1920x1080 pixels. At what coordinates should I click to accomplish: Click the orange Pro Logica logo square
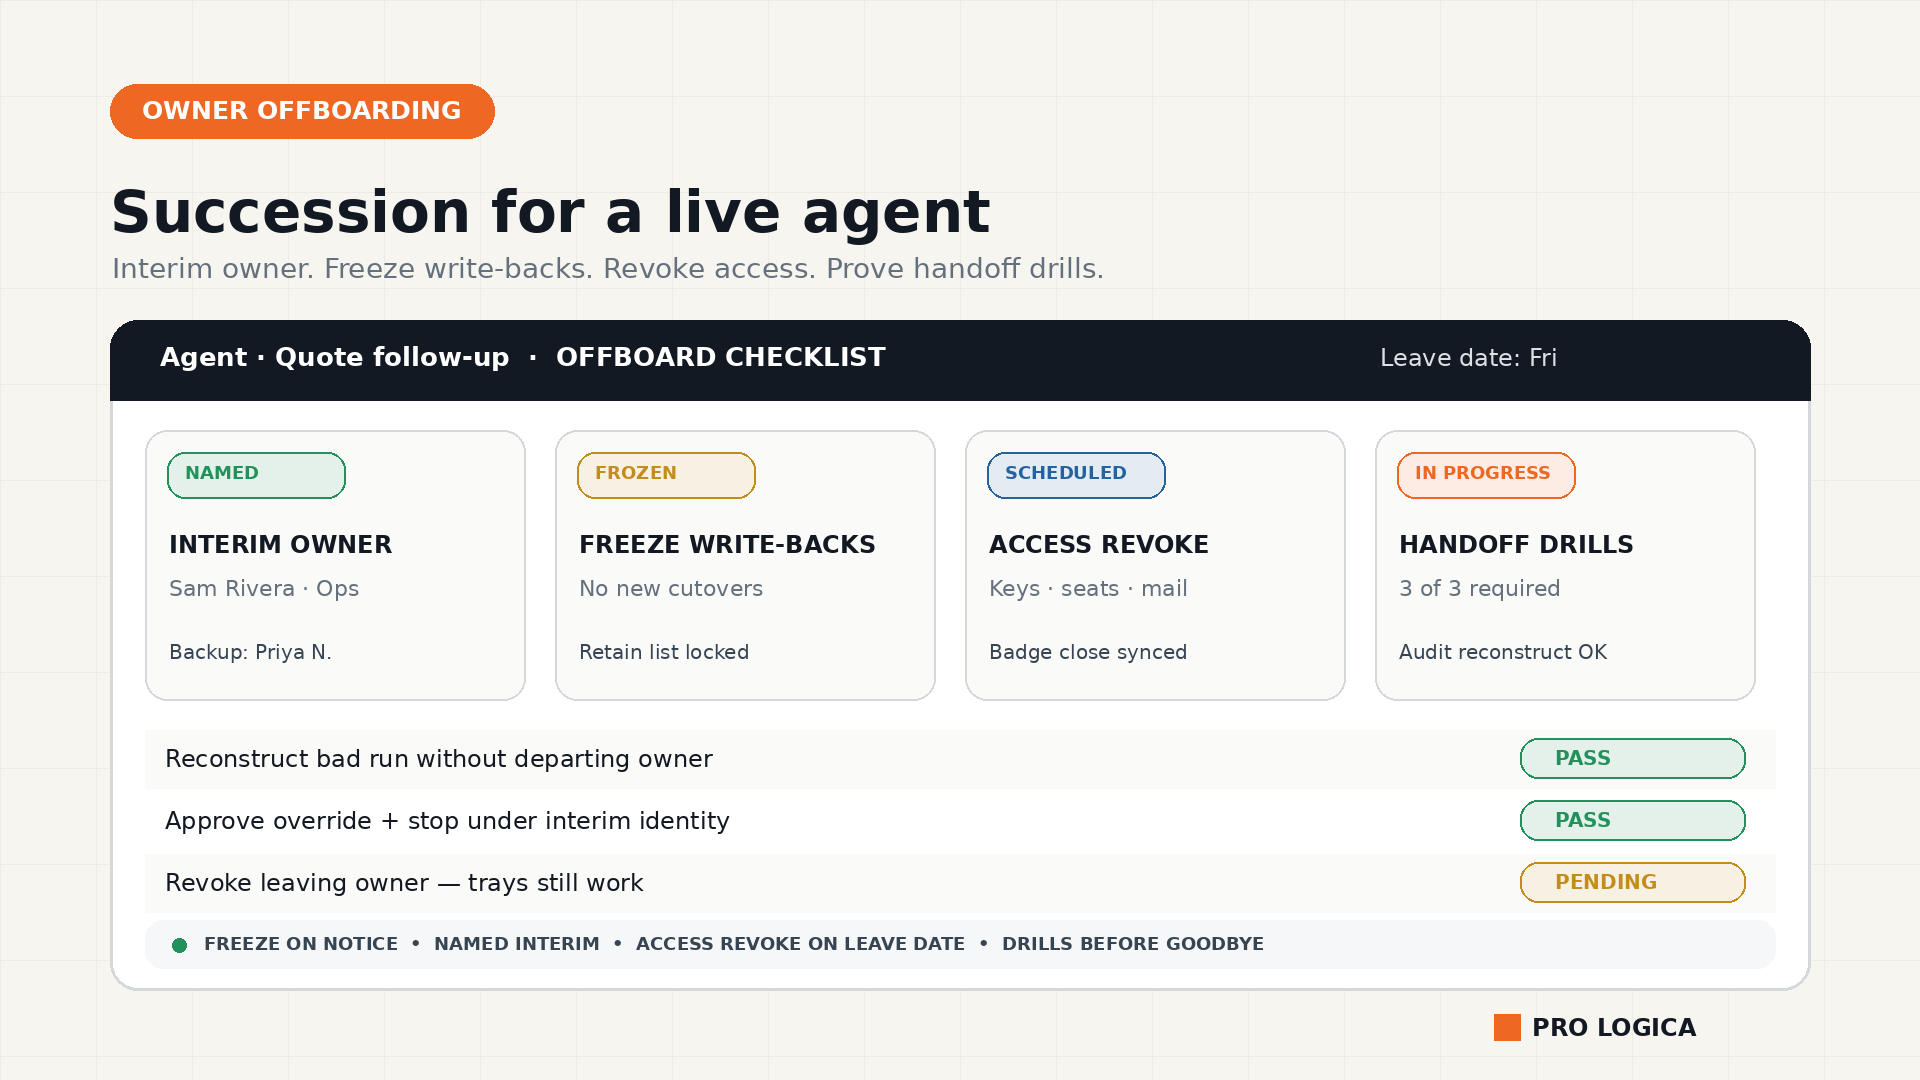pyautogui.click(x=1507, y=1028)
